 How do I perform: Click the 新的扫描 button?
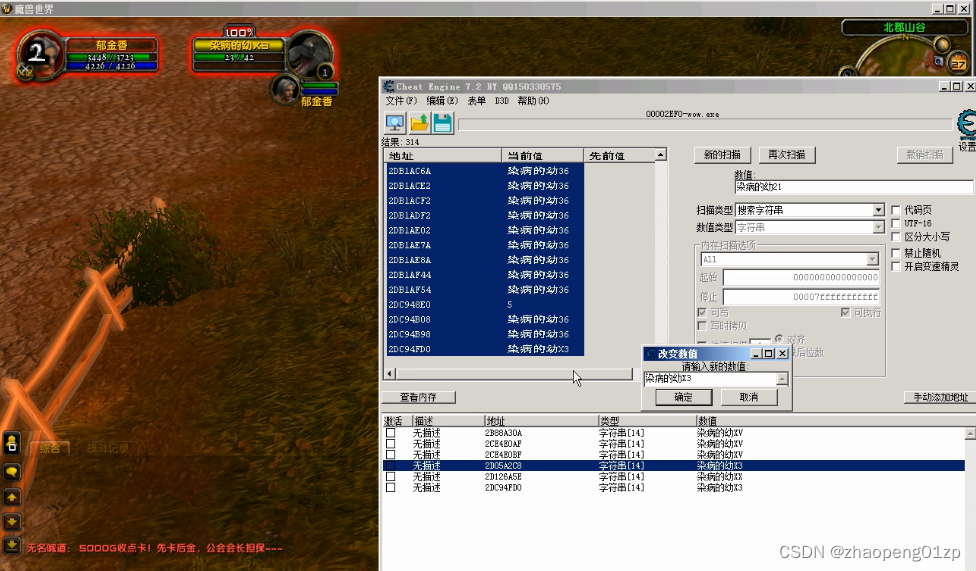pyautogui.click(x=722, y=154)
